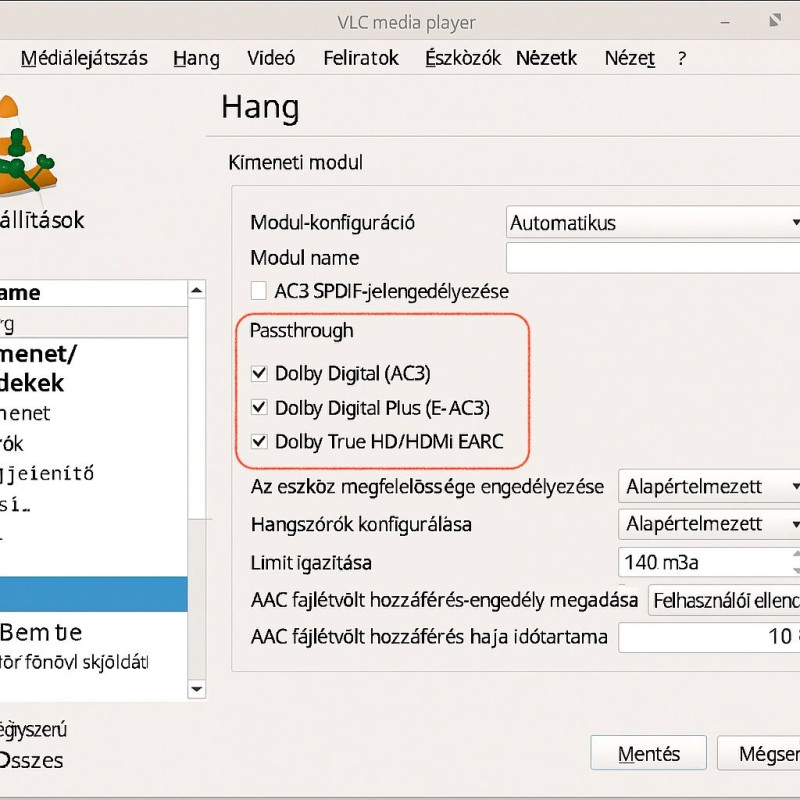Toggle the AC3 SPDIF-jelengedélyezése checkbox
800x800 pixels.
point(258,292)
